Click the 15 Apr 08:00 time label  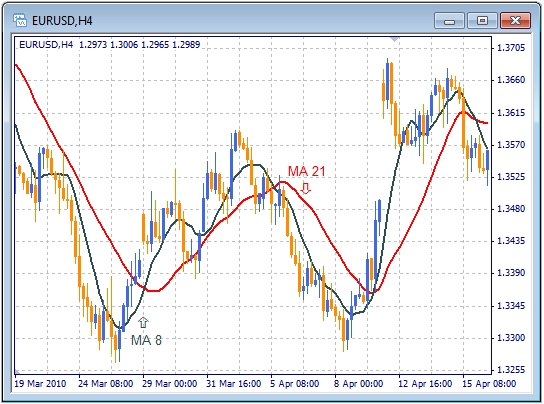pyautogui.click(x=489, y=384)
